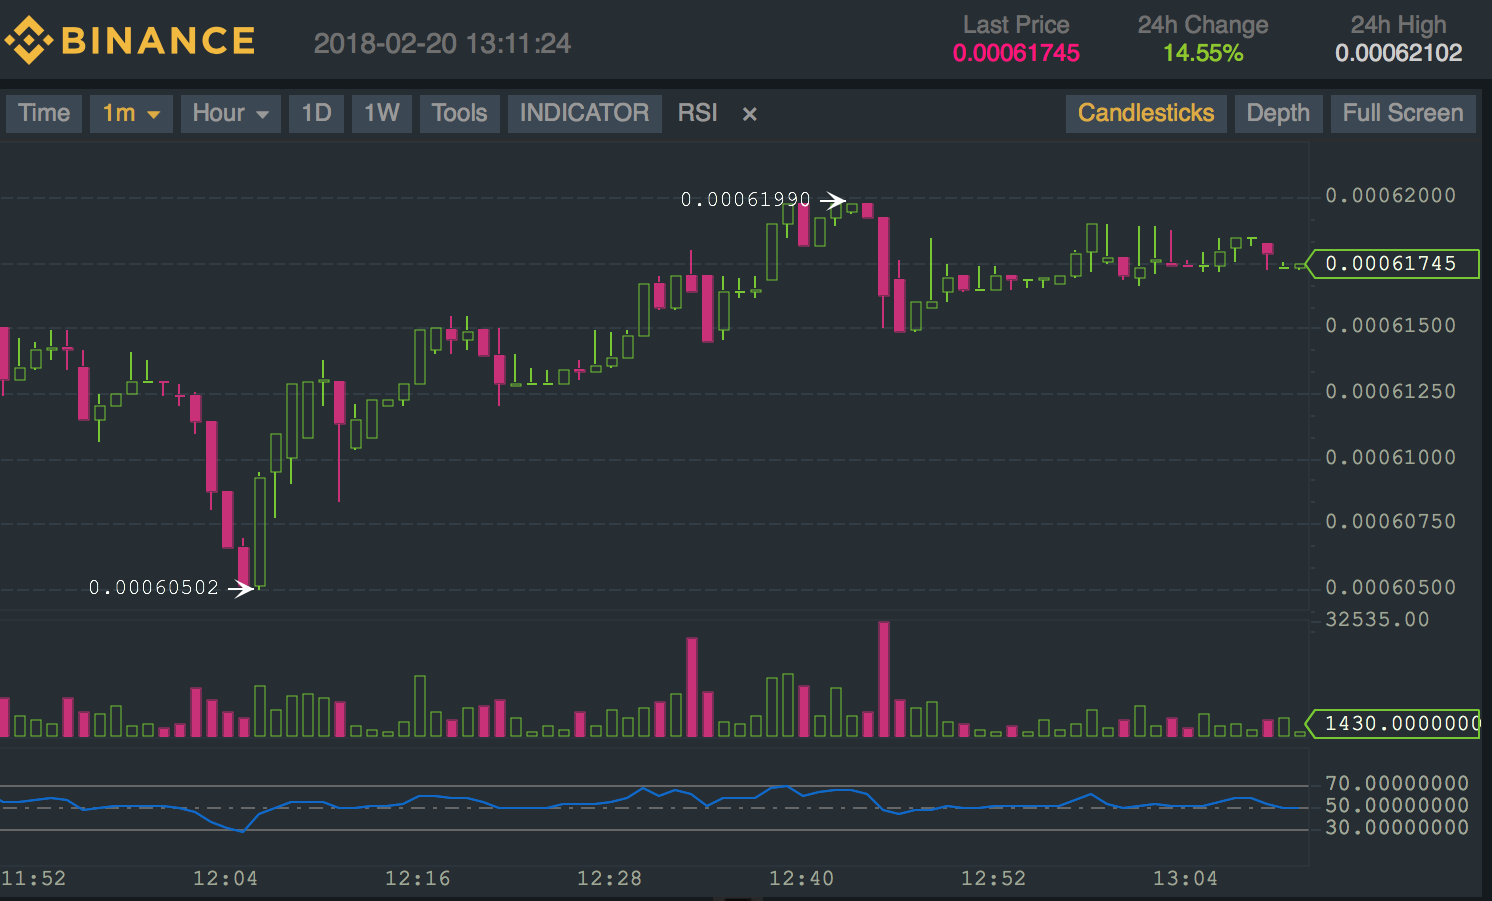Switch to the Candlesticks tab
The image size is (1492, 901).
click(1146, 113)
